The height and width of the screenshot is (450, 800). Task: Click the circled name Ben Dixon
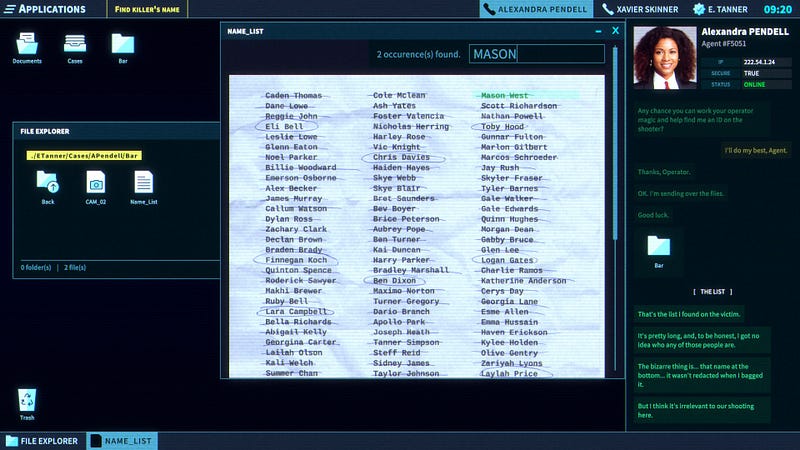coord(394,281)
